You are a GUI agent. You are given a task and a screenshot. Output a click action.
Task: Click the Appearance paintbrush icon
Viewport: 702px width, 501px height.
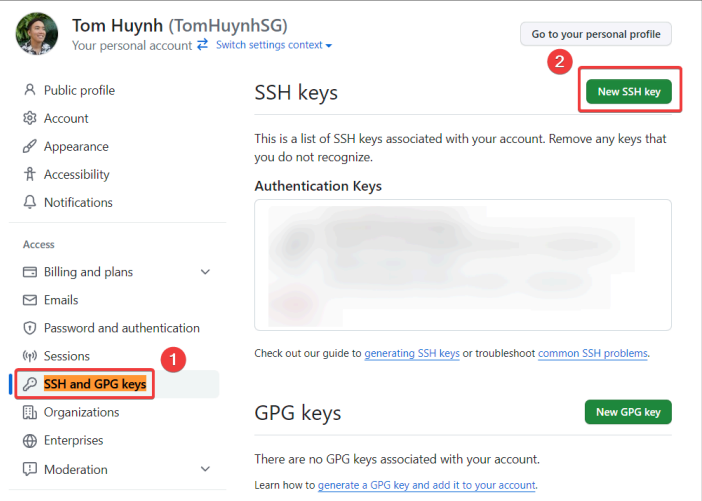30,146
